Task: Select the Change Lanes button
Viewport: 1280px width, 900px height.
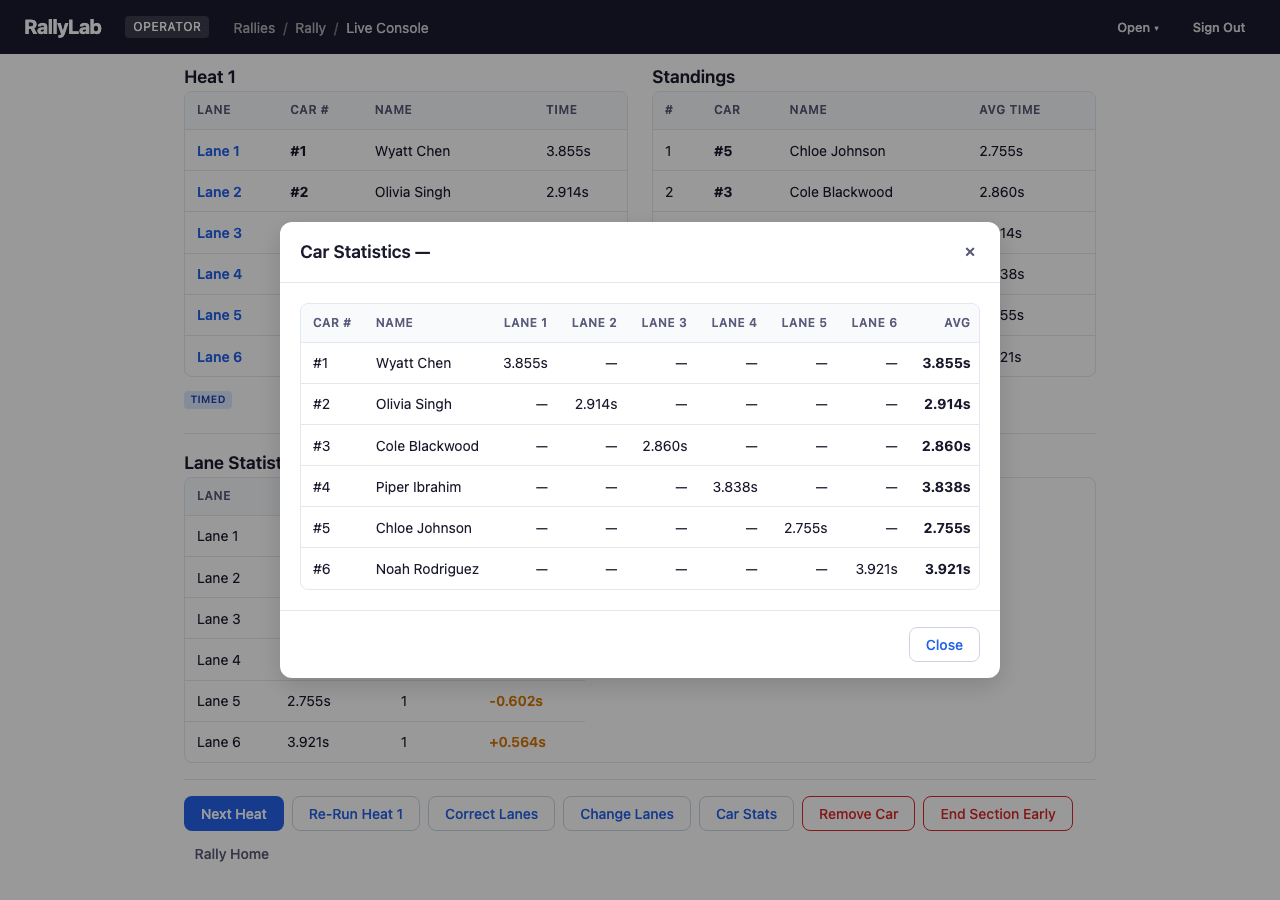Action: point(627,814)
